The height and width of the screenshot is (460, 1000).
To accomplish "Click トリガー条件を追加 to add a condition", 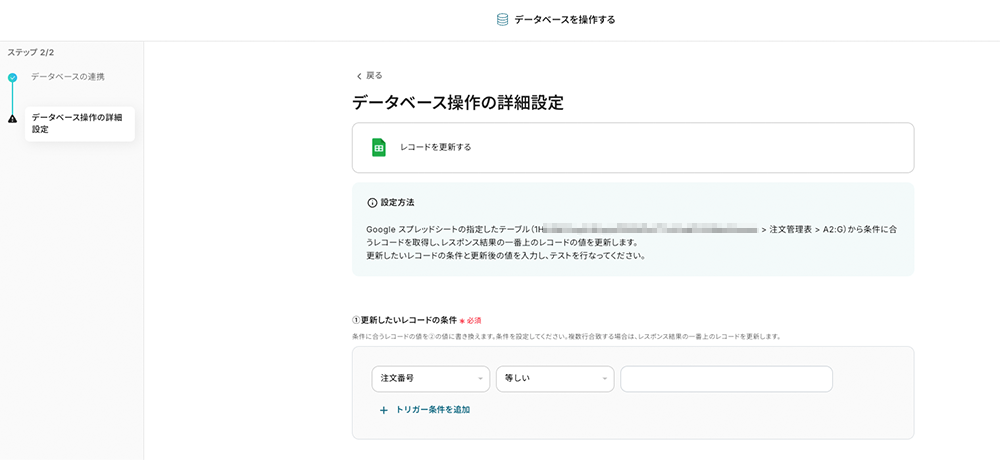I will (x=432, y=410).
